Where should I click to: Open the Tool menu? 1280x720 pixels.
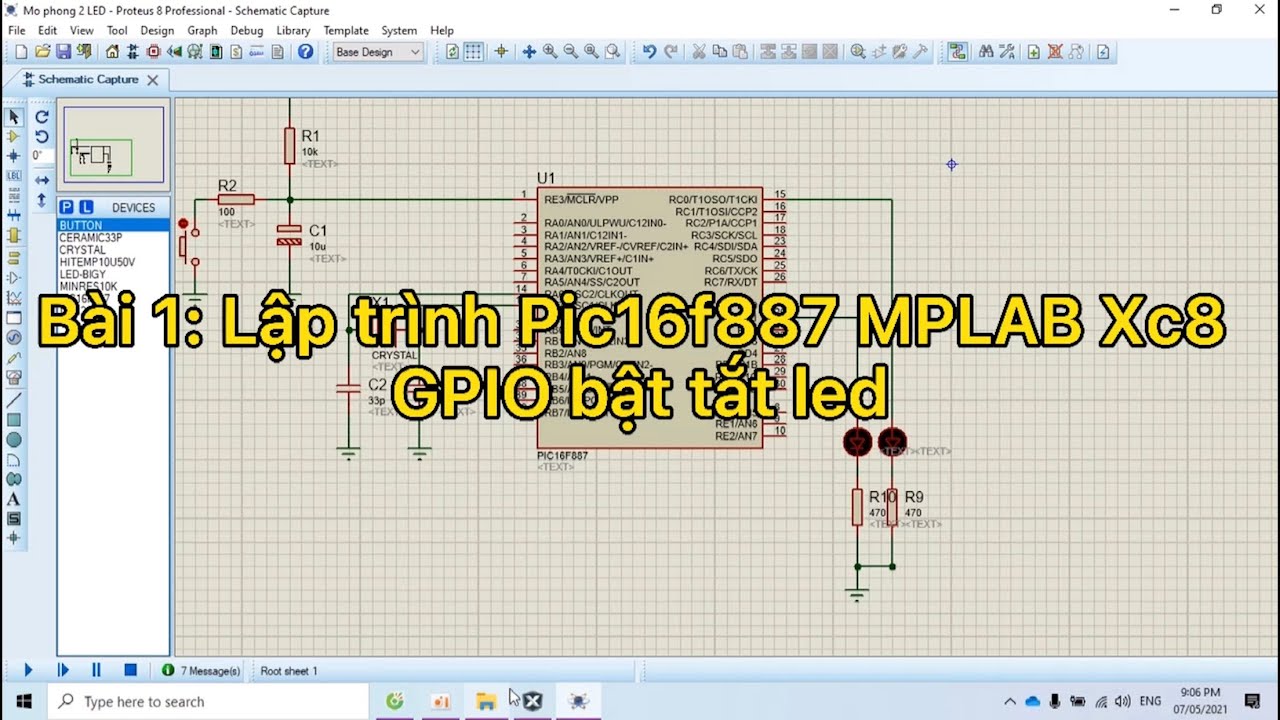117,30
